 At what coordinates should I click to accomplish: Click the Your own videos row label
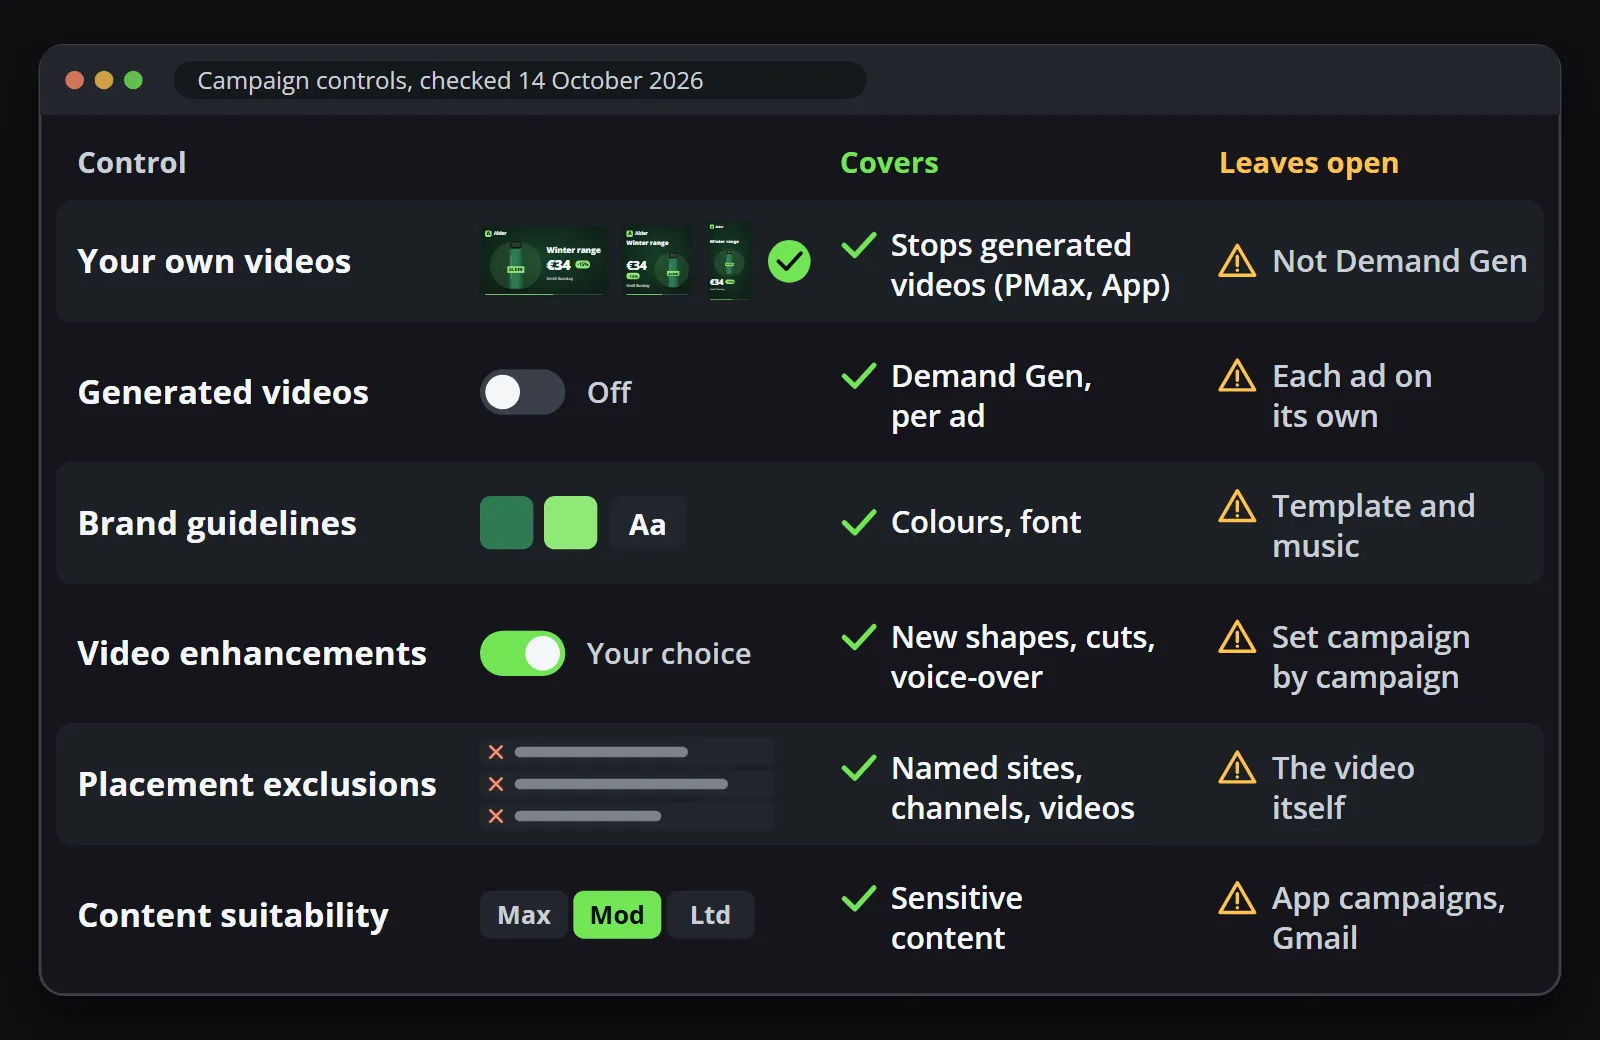click(214, 261)
